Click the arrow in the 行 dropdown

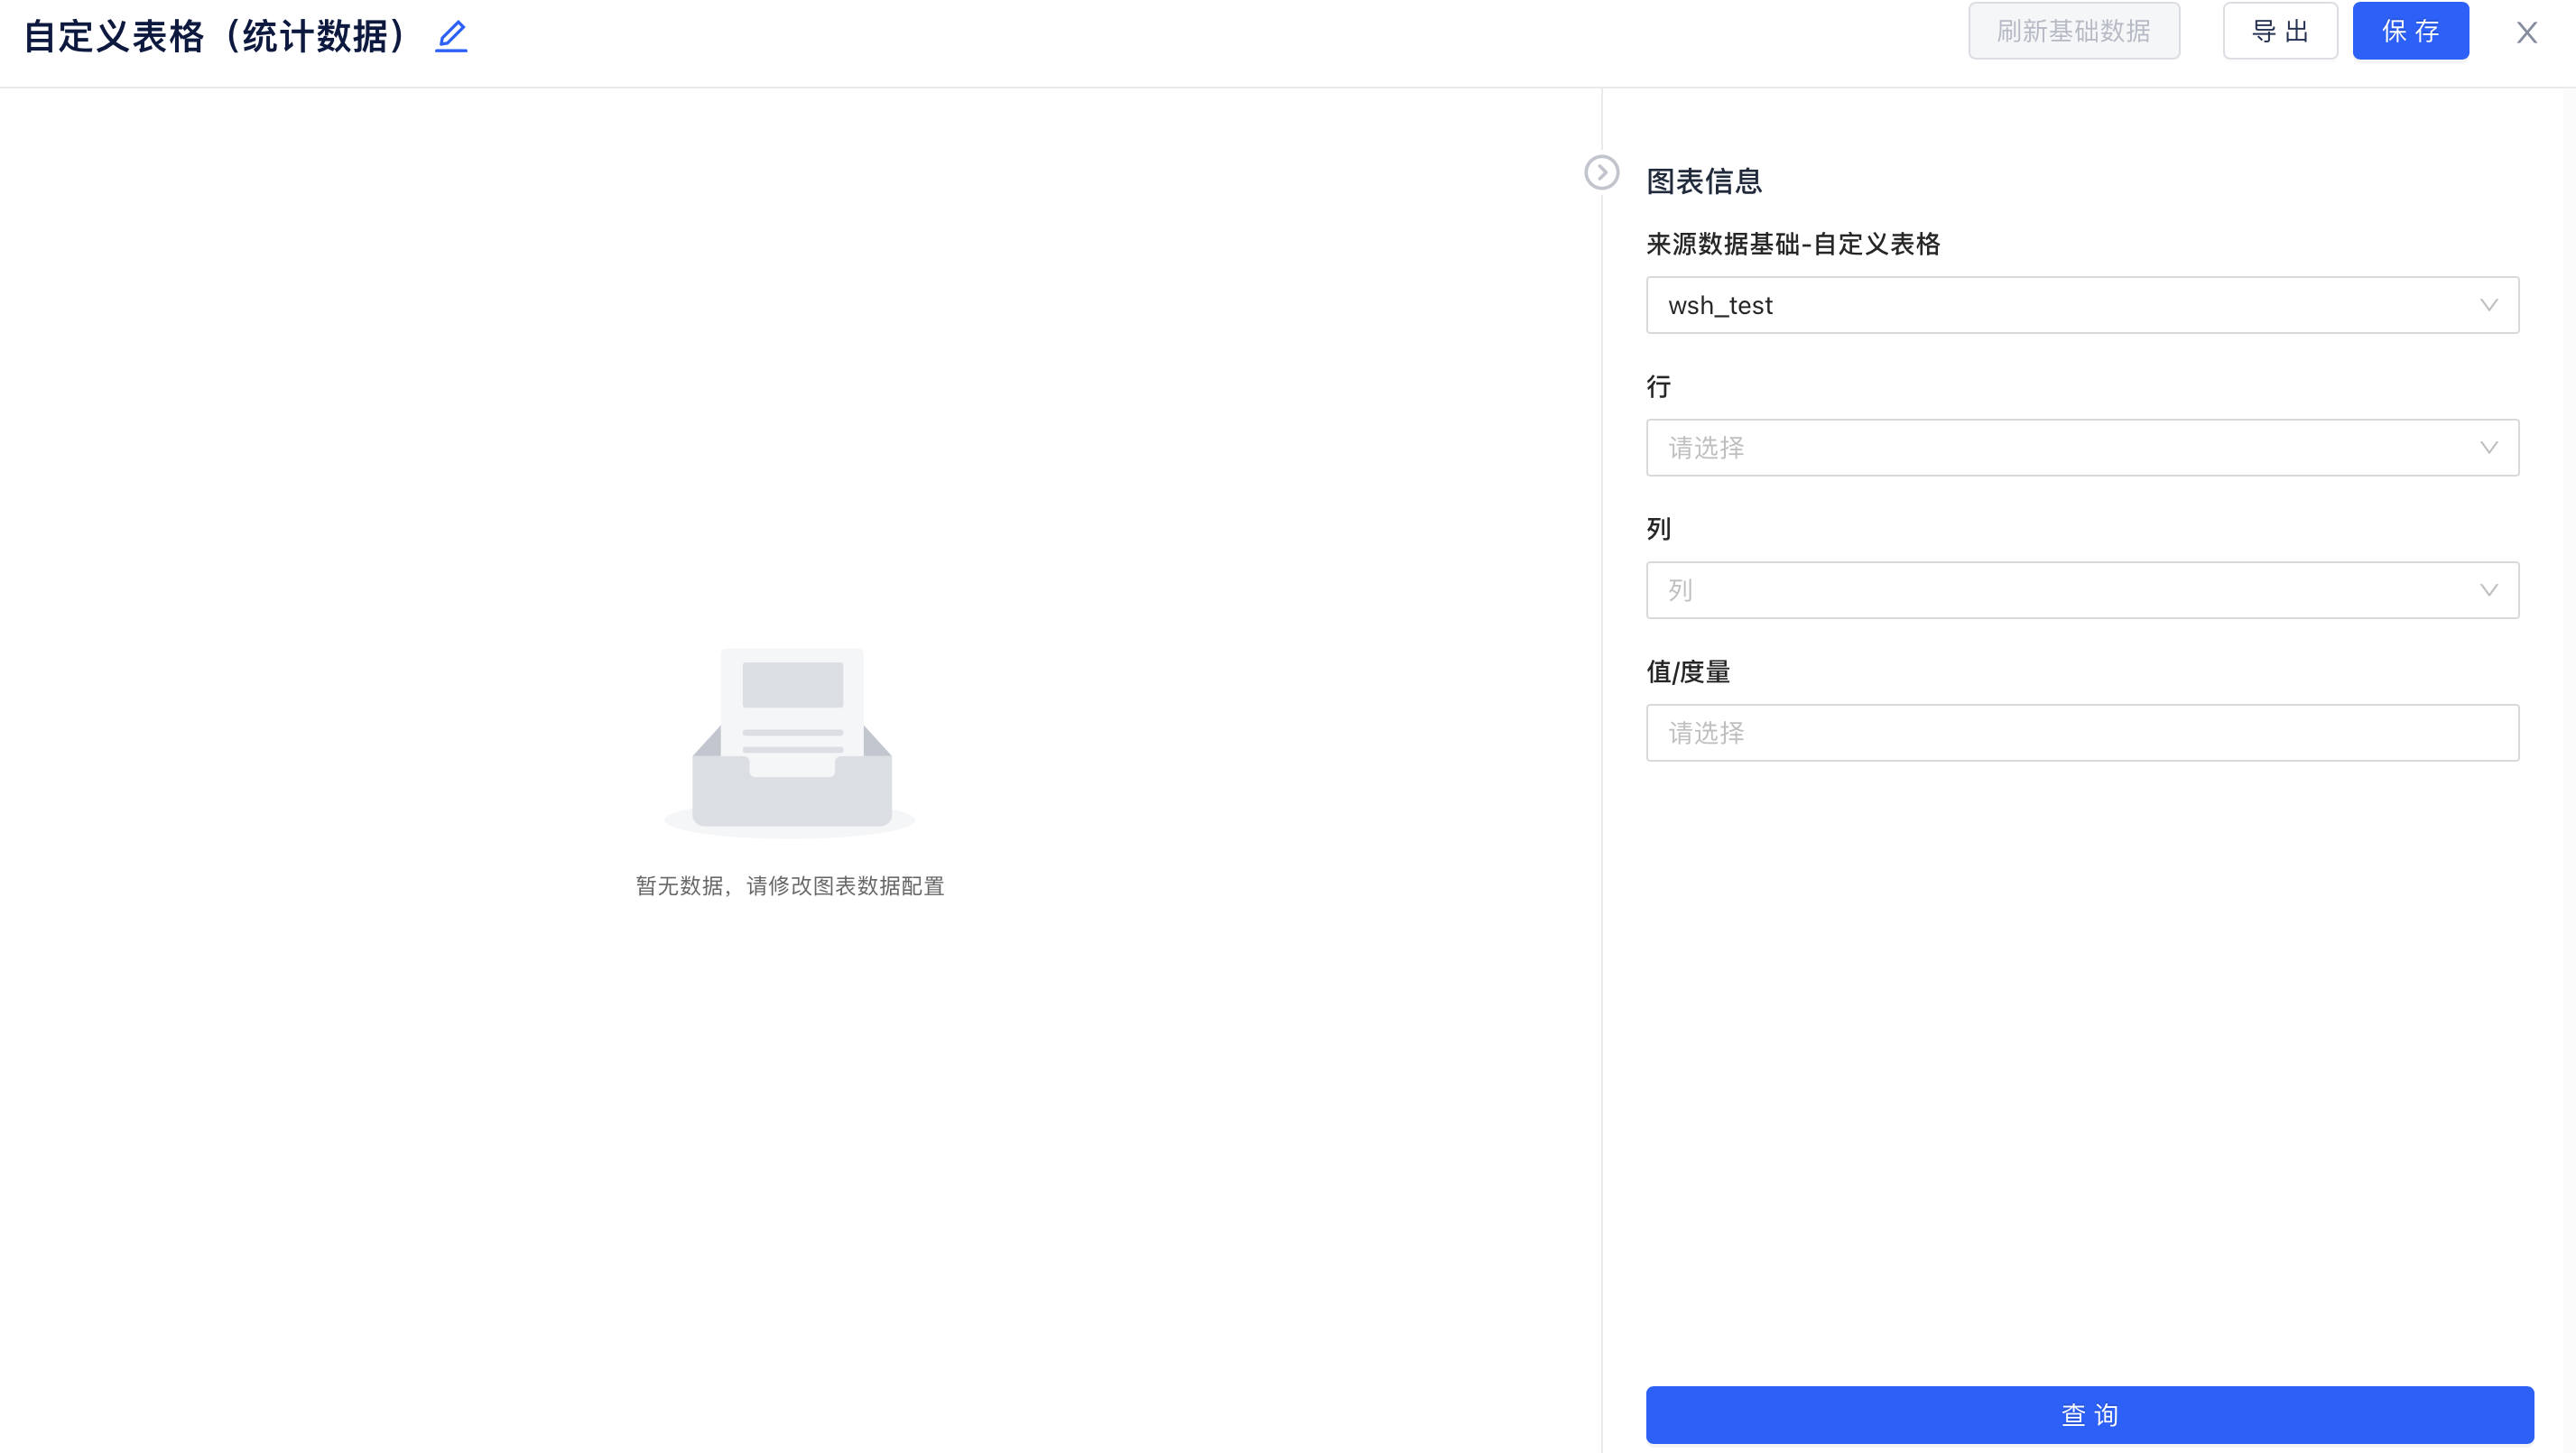pos(2488,447)
